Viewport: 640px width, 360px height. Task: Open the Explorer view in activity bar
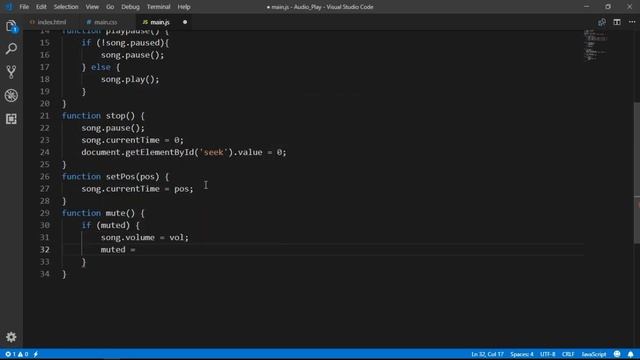tap(11, 26)
